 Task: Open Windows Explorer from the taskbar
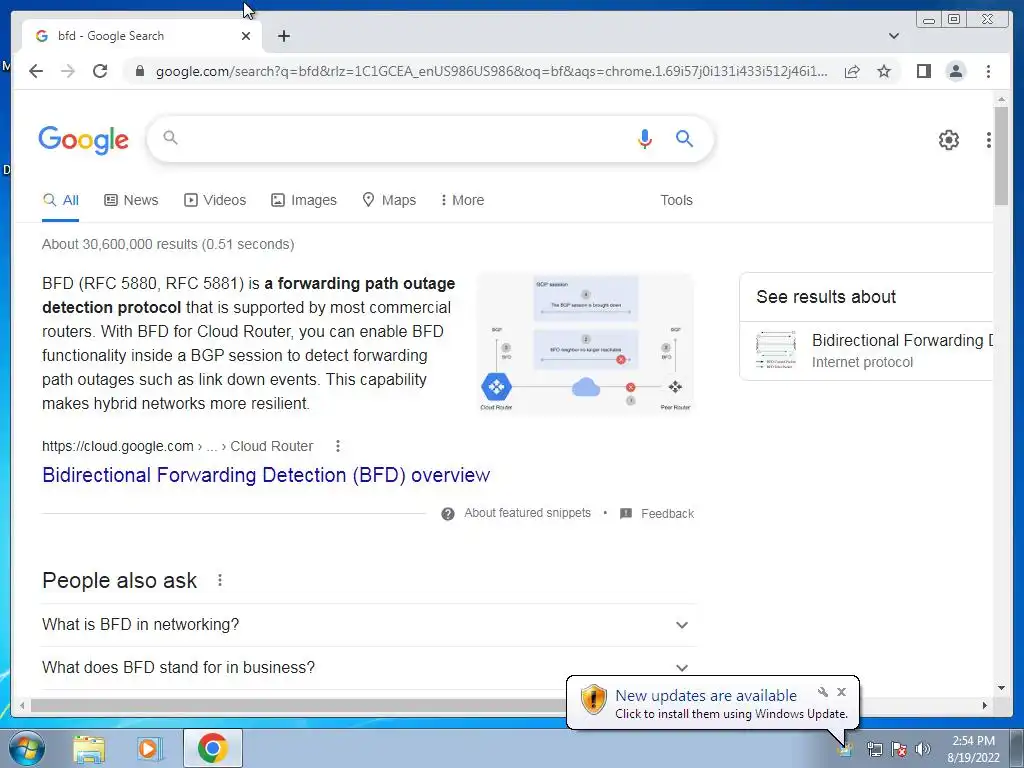[x=89, y=748]
